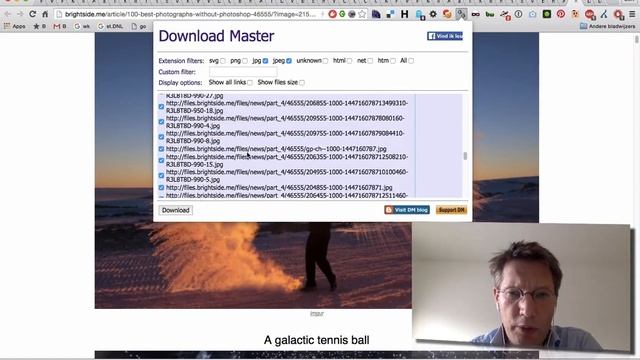This screenshot has height=360, width=640.
Task: Open the Apps bookmarks shortcut
Action: (14, 26)
